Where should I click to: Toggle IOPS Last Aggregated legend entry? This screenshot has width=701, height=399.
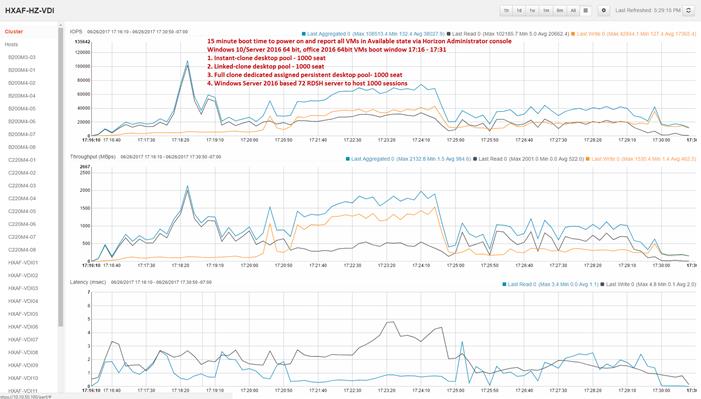point(373,34)
